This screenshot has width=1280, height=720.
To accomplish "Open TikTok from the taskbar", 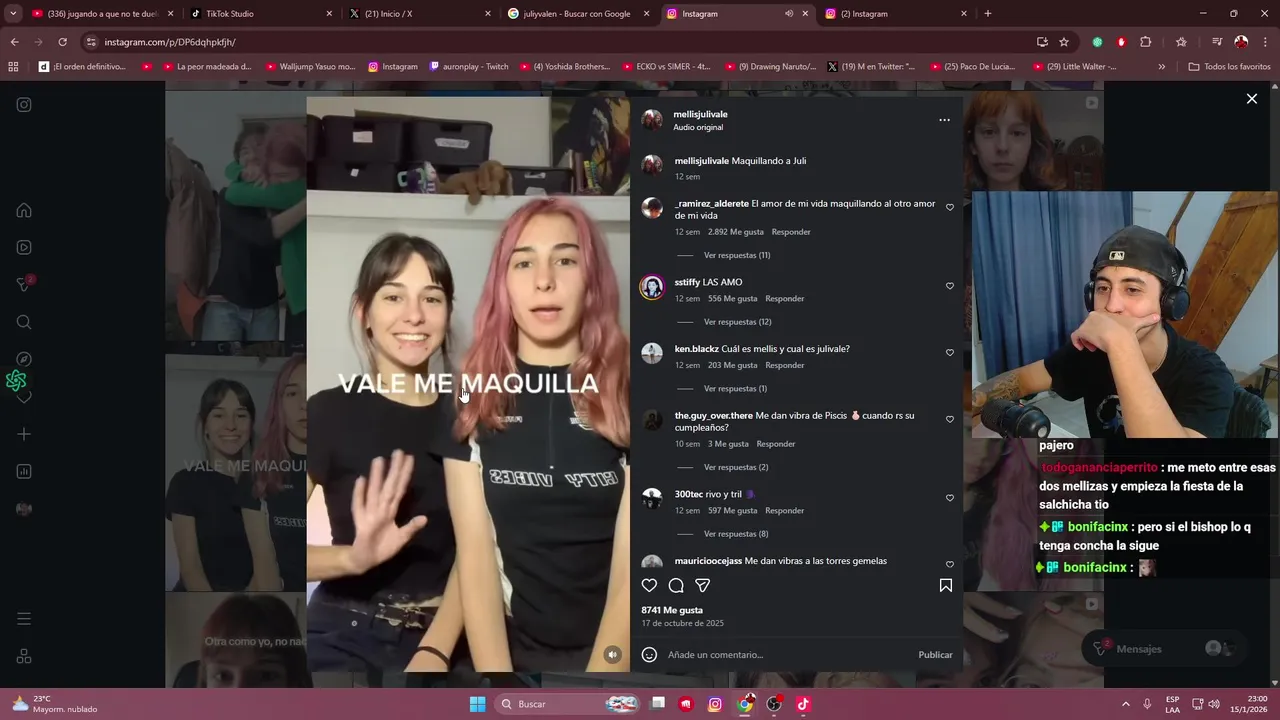I will click(802, 704).
